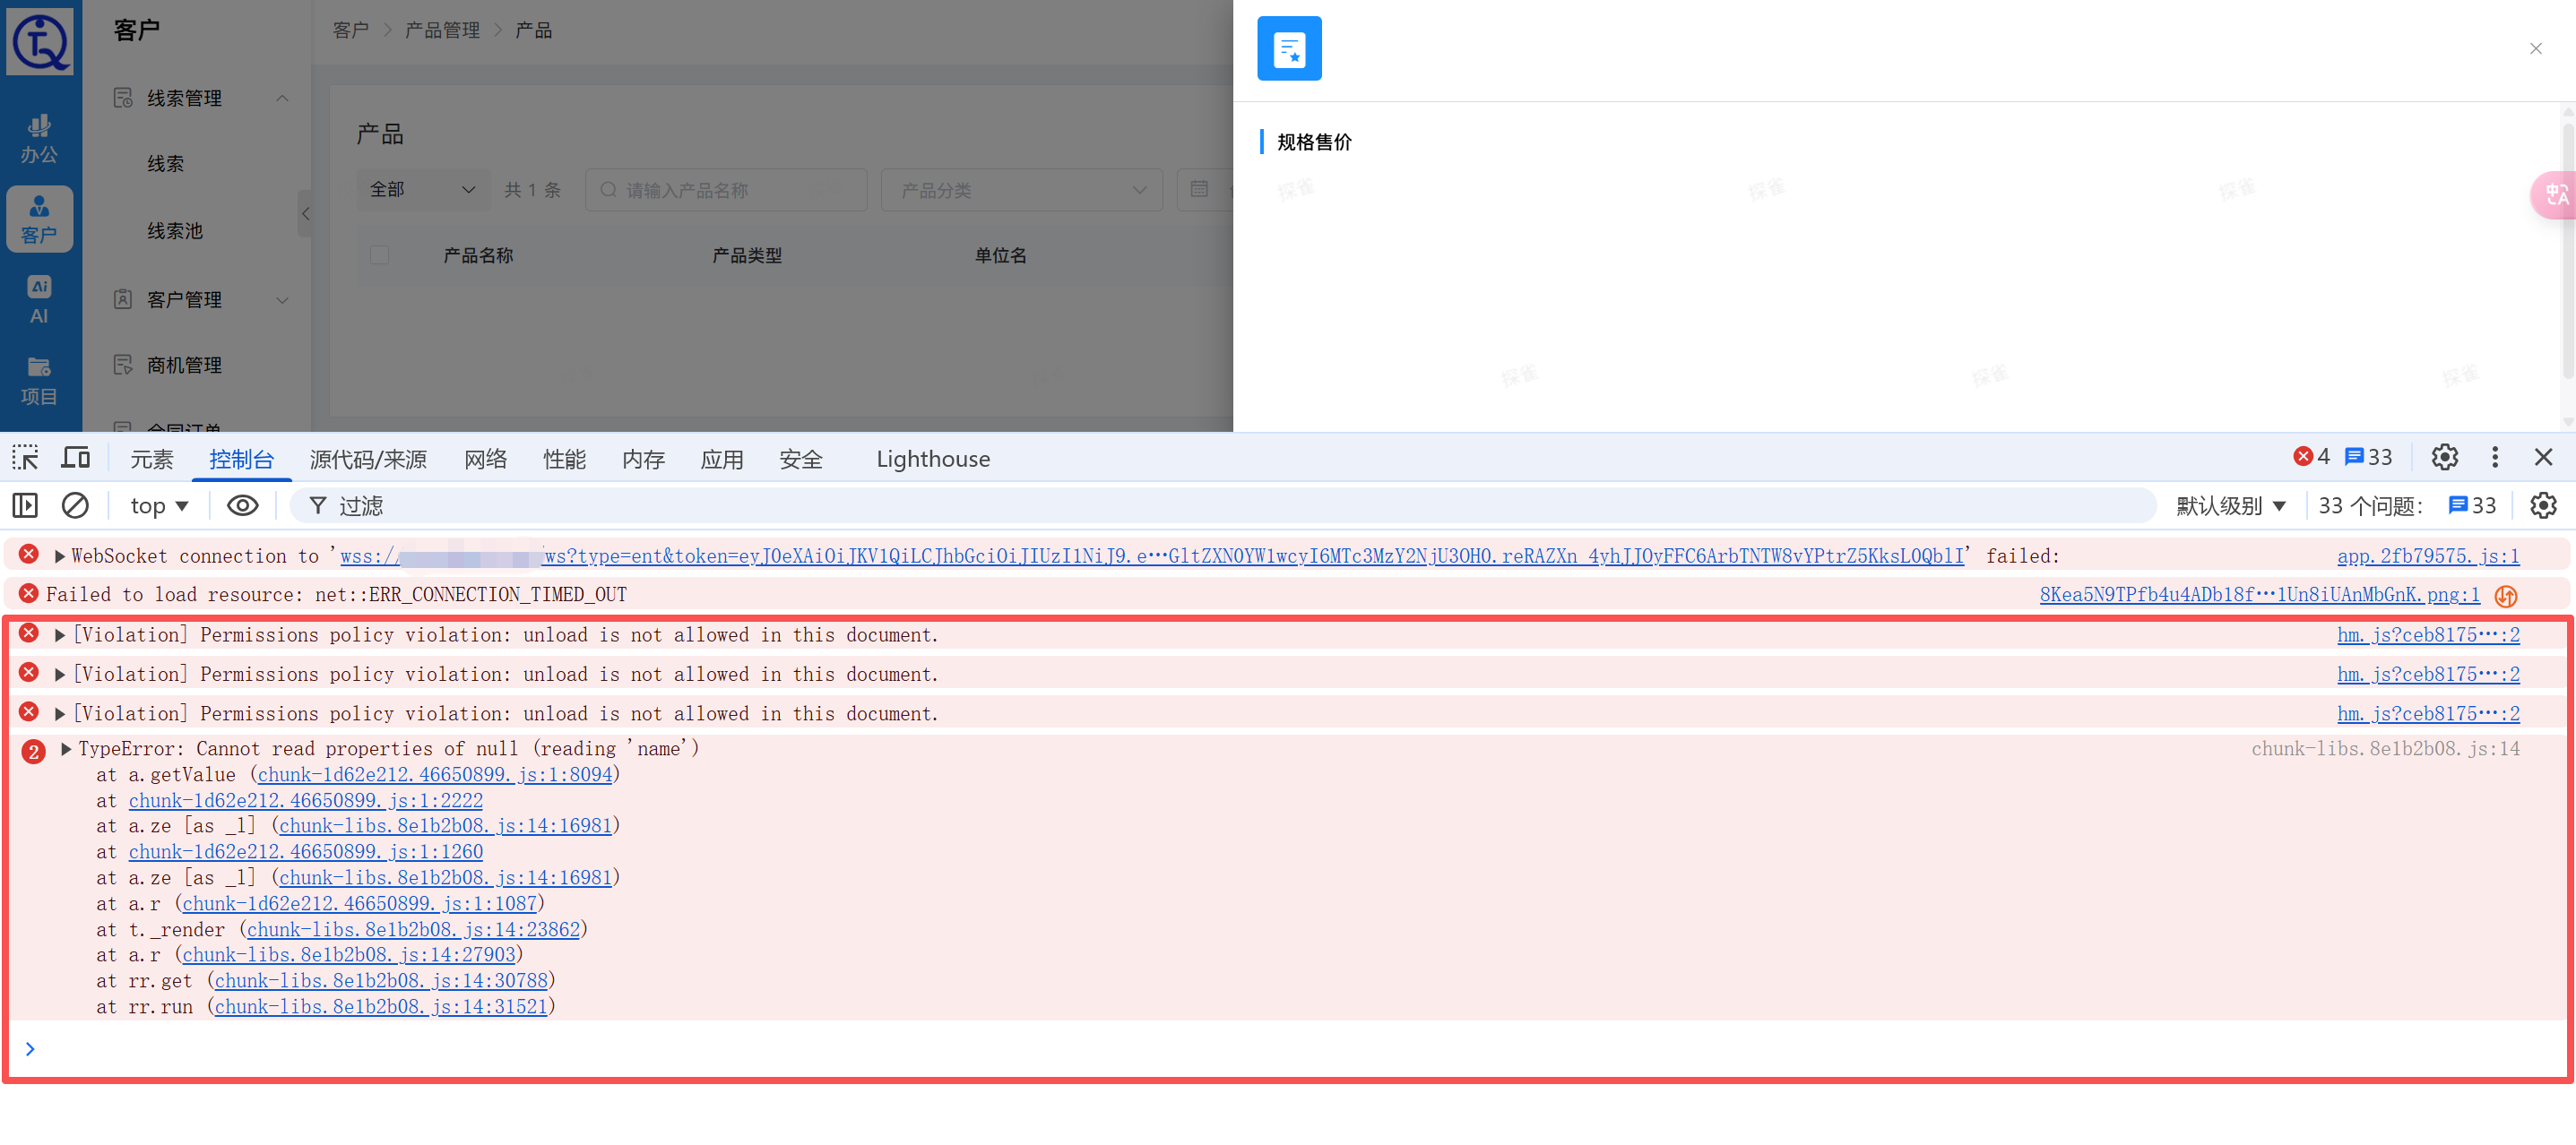Open the console settings gear icon

tap(2542, 506)
